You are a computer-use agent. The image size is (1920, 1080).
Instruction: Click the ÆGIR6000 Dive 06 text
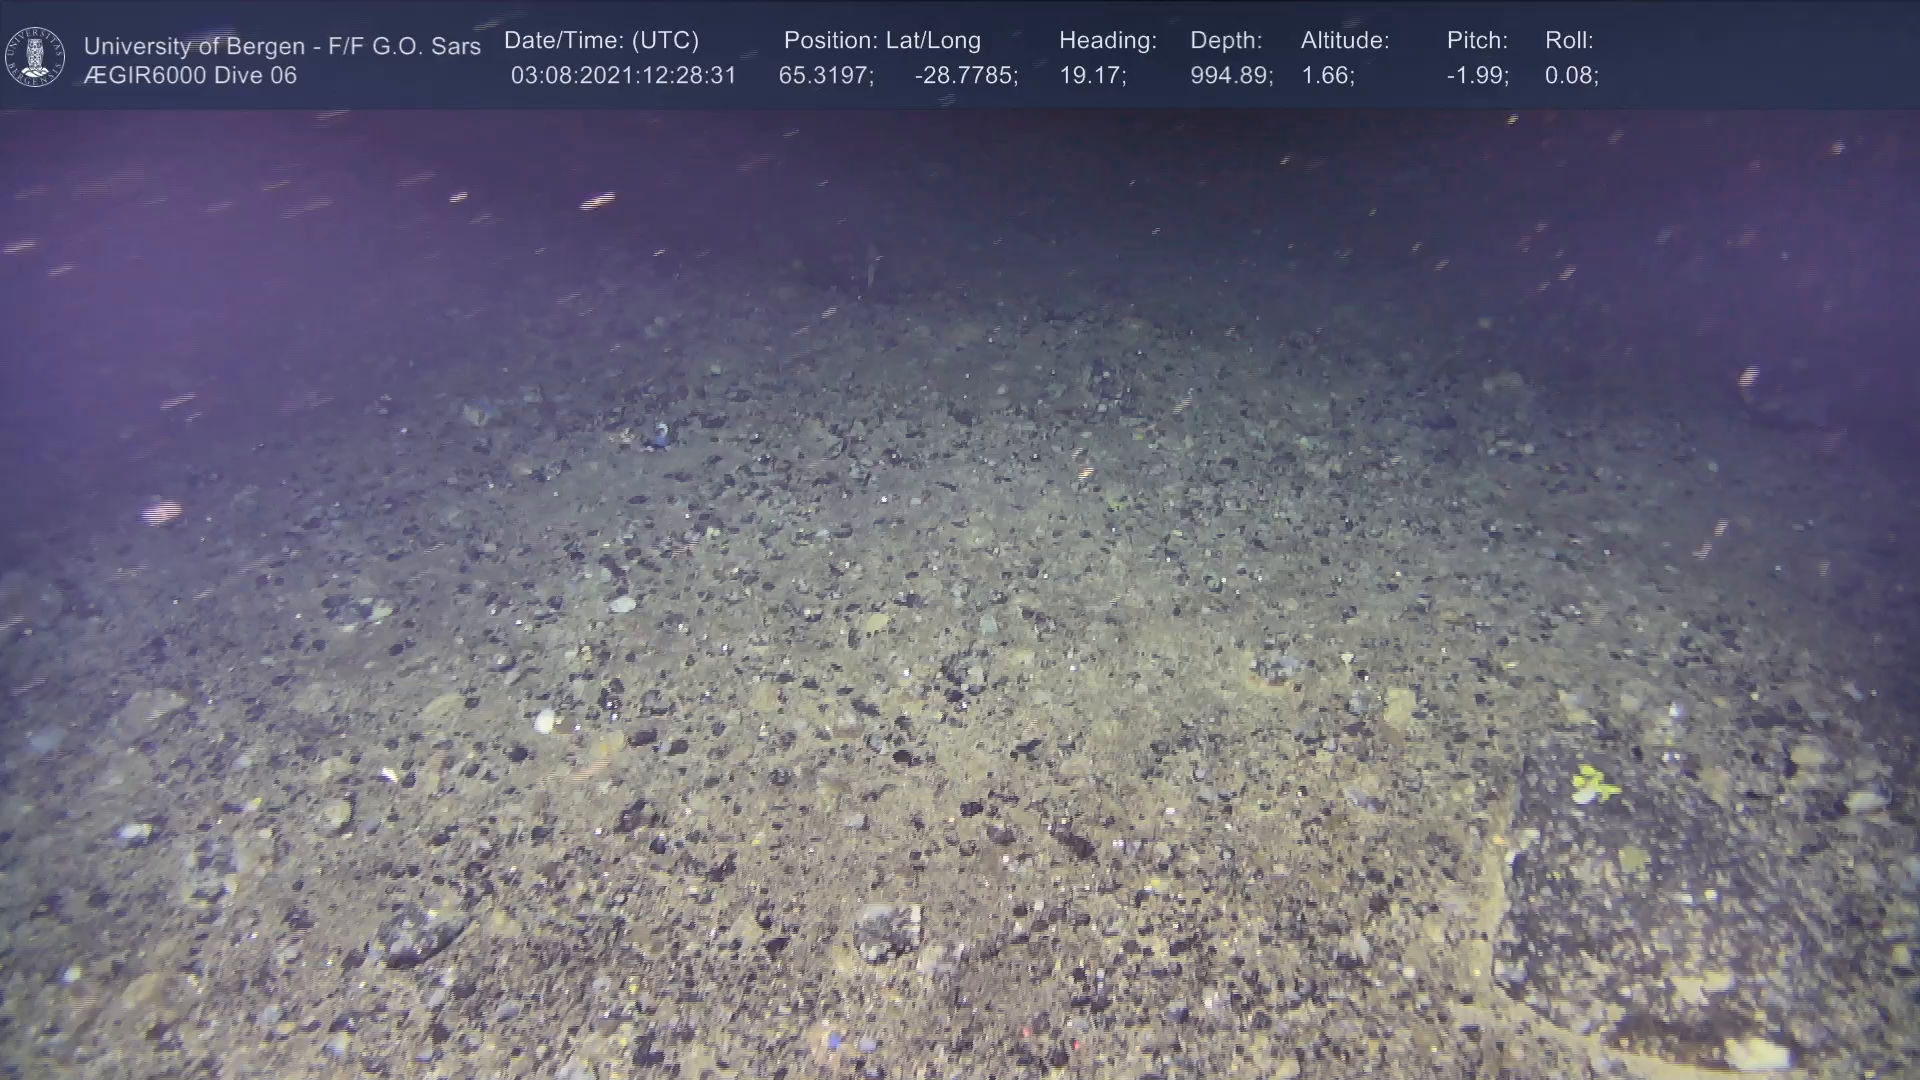tap(190, 76)
